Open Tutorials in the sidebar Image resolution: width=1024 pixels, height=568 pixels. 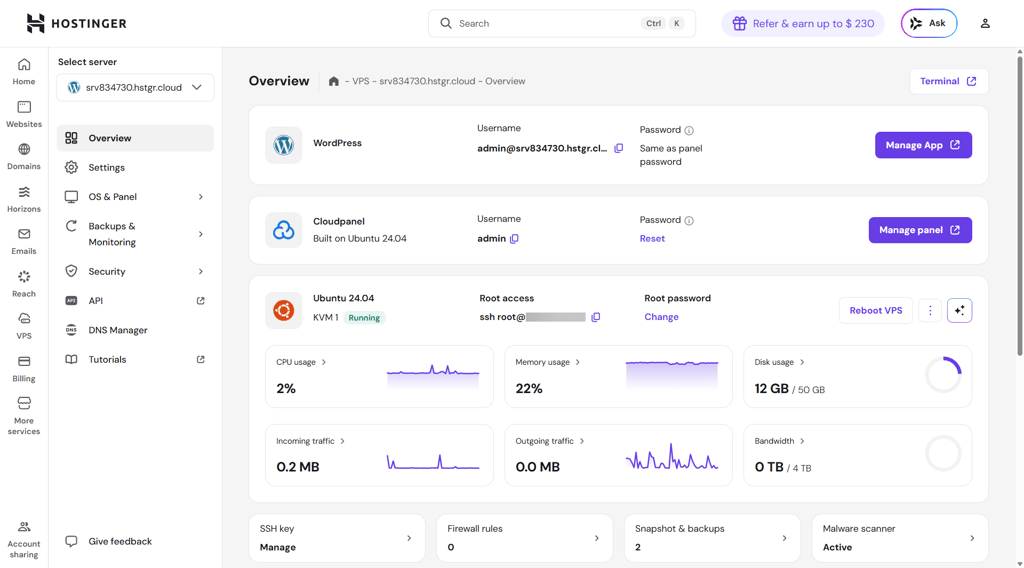(135, 360)
